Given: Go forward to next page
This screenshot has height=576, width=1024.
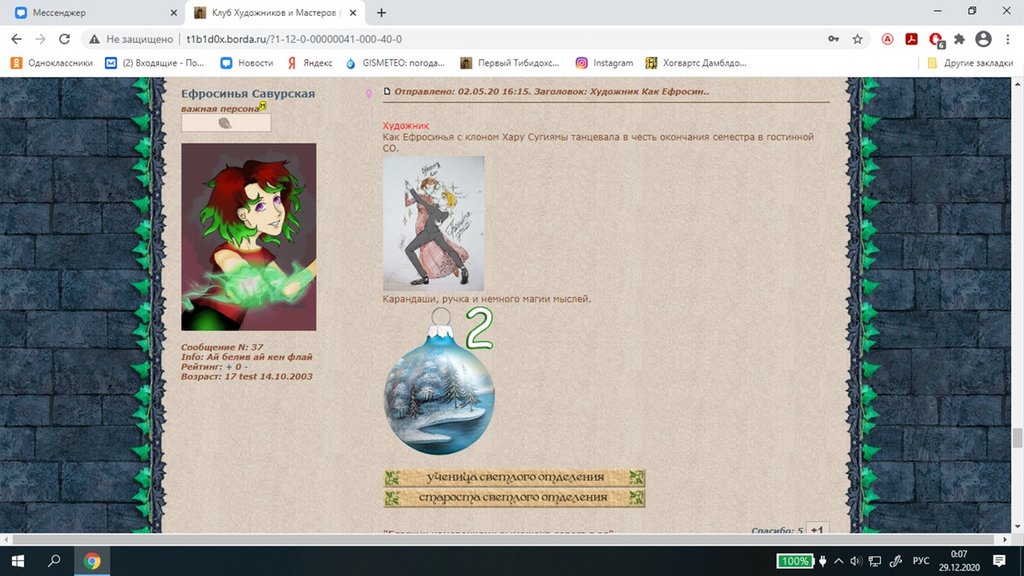Looking at the screenshot, I should click(x=40, y=39).
